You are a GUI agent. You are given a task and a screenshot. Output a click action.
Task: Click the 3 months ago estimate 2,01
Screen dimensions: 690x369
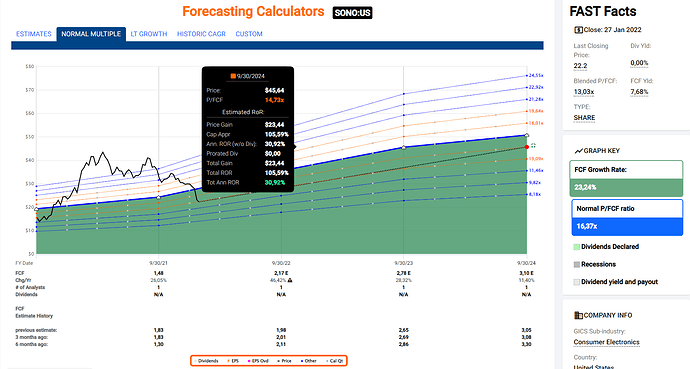pyautogui.click(x=281, y=337)
